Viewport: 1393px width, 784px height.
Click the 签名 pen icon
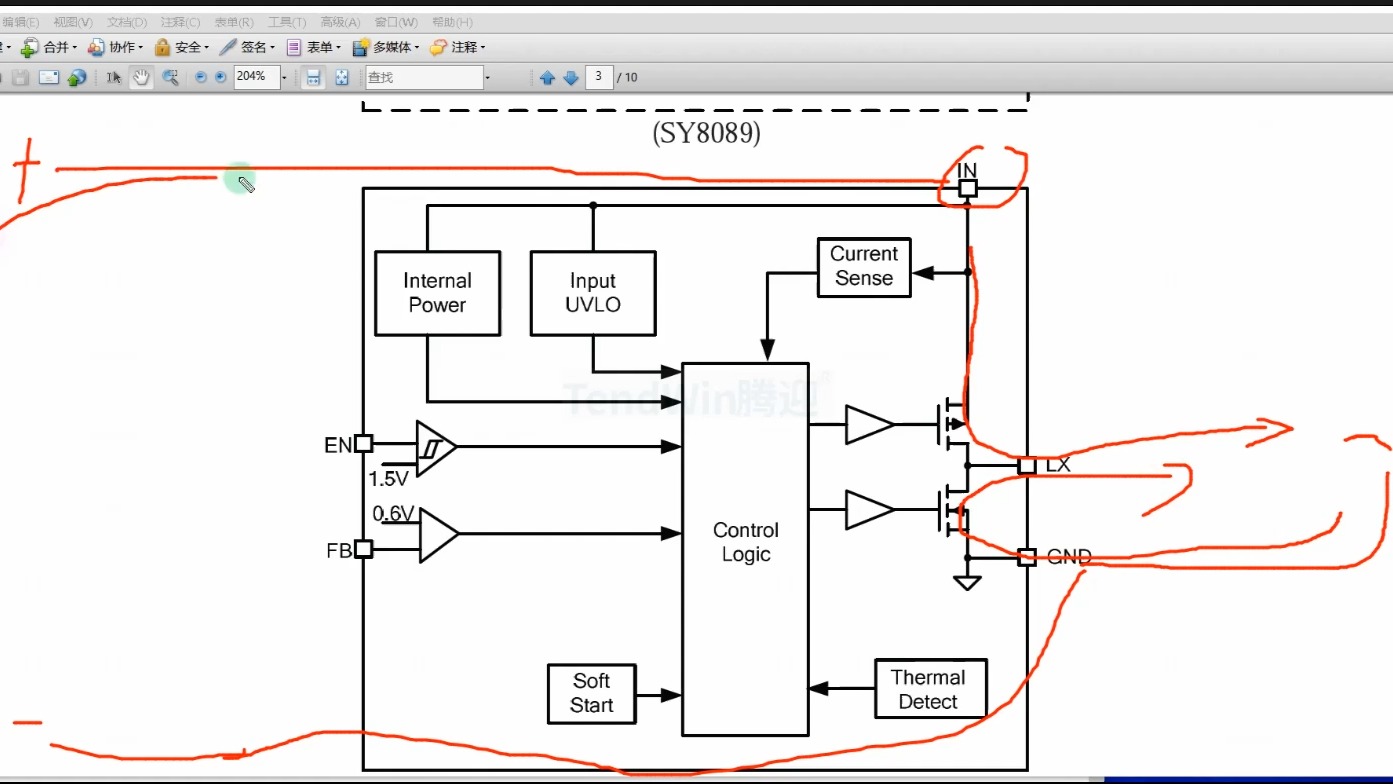coord(228,47)
